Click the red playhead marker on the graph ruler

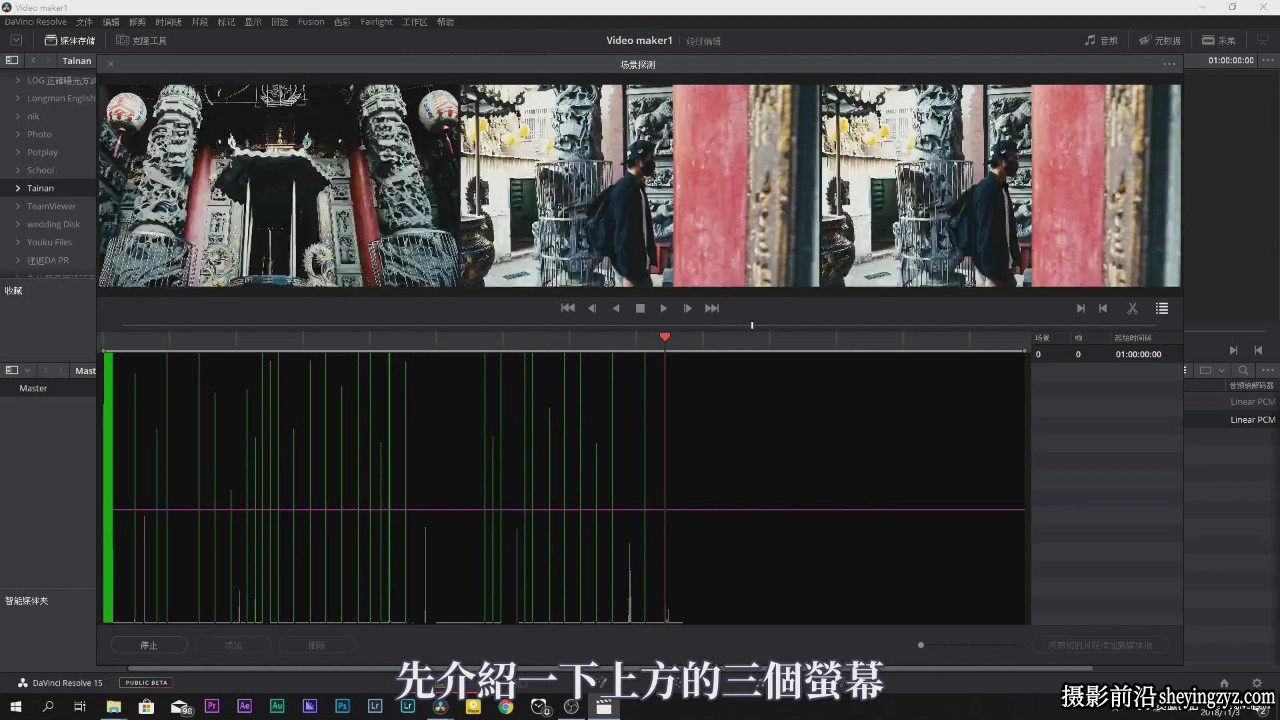(665, 337)
